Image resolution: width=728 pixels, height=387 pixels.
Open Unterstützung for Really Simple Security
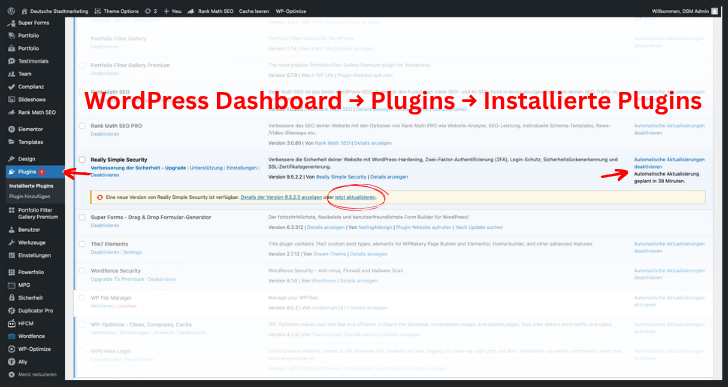click(x=206, y=168)
